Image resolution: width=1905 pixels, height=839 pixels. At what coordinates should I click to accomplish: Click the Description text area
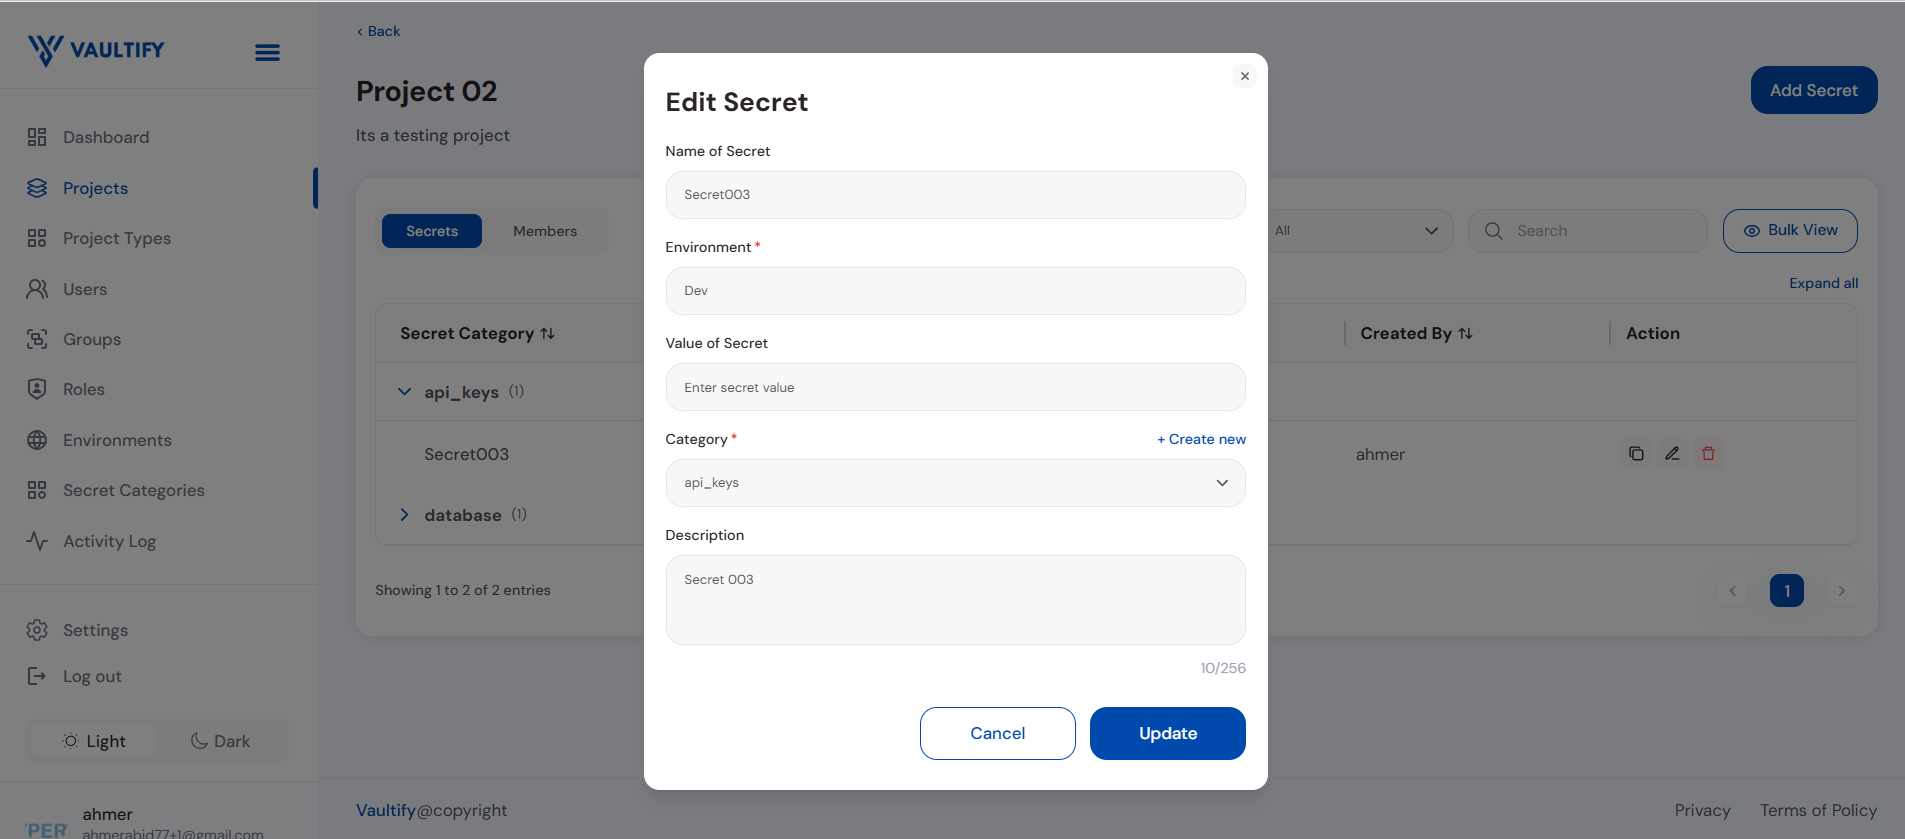click(955, 600)
